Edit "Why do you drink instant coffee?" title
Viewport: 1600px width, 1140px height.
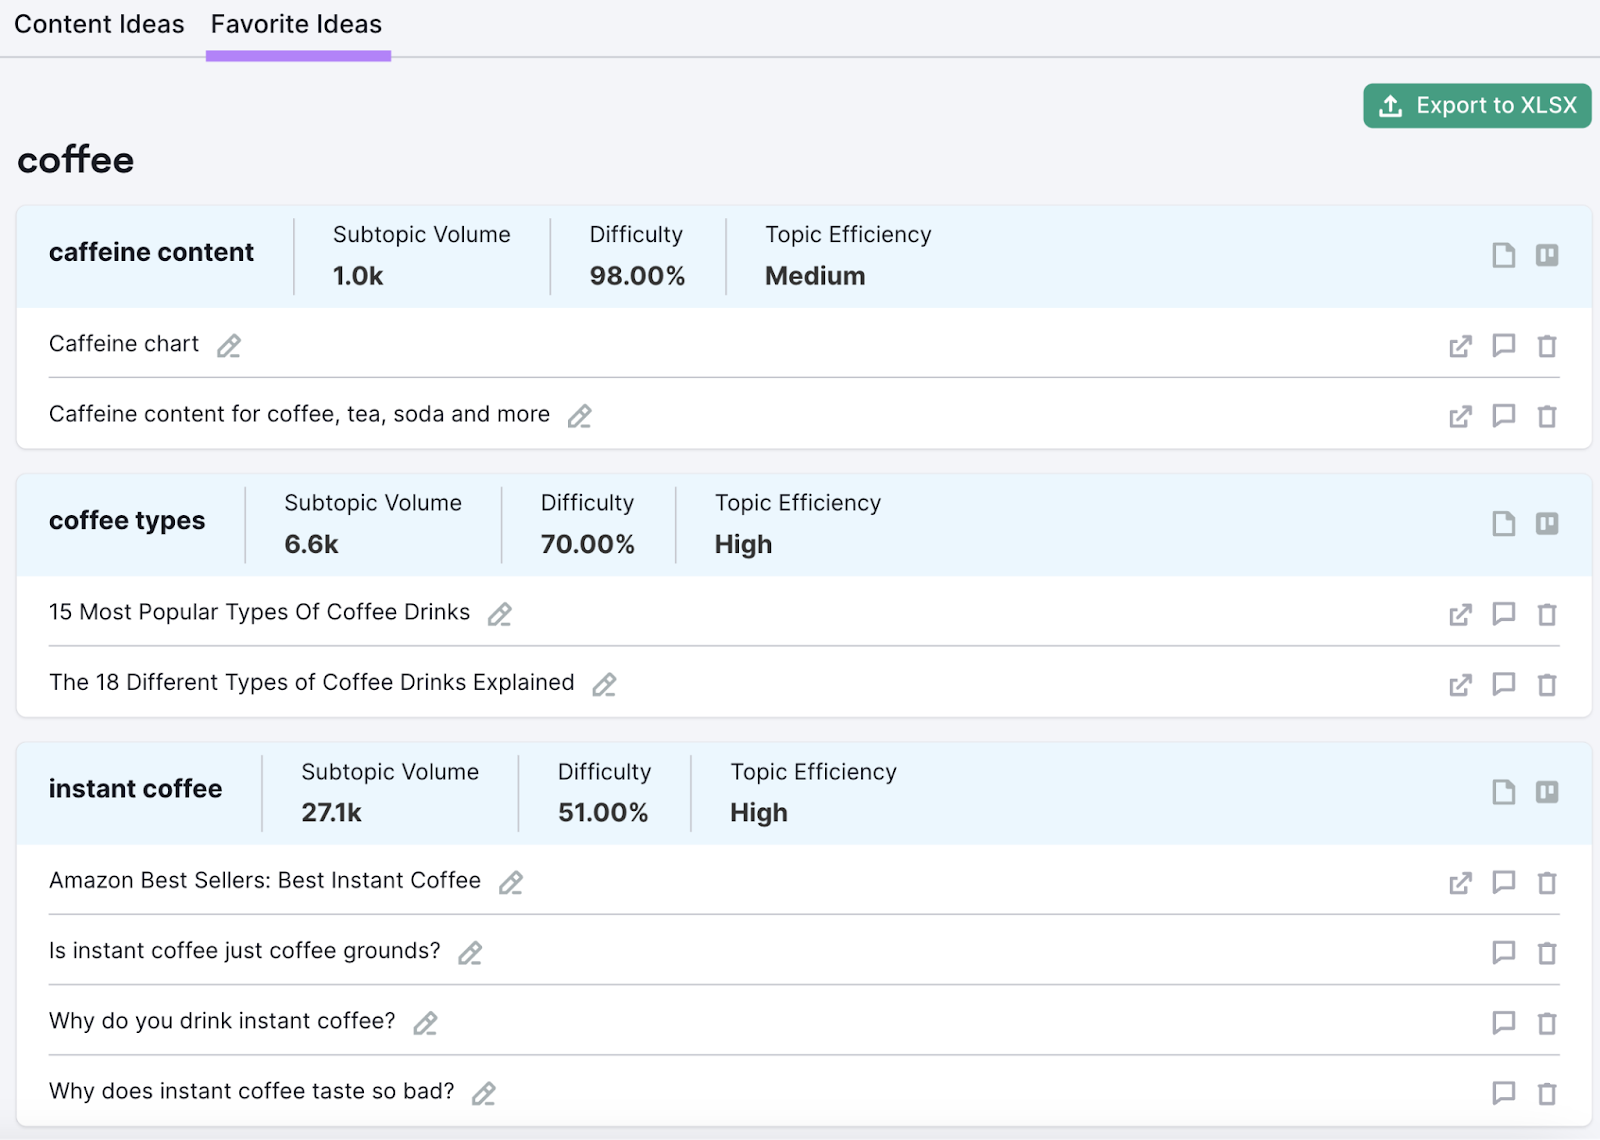pyautogui.click(x=425, y=1023)
